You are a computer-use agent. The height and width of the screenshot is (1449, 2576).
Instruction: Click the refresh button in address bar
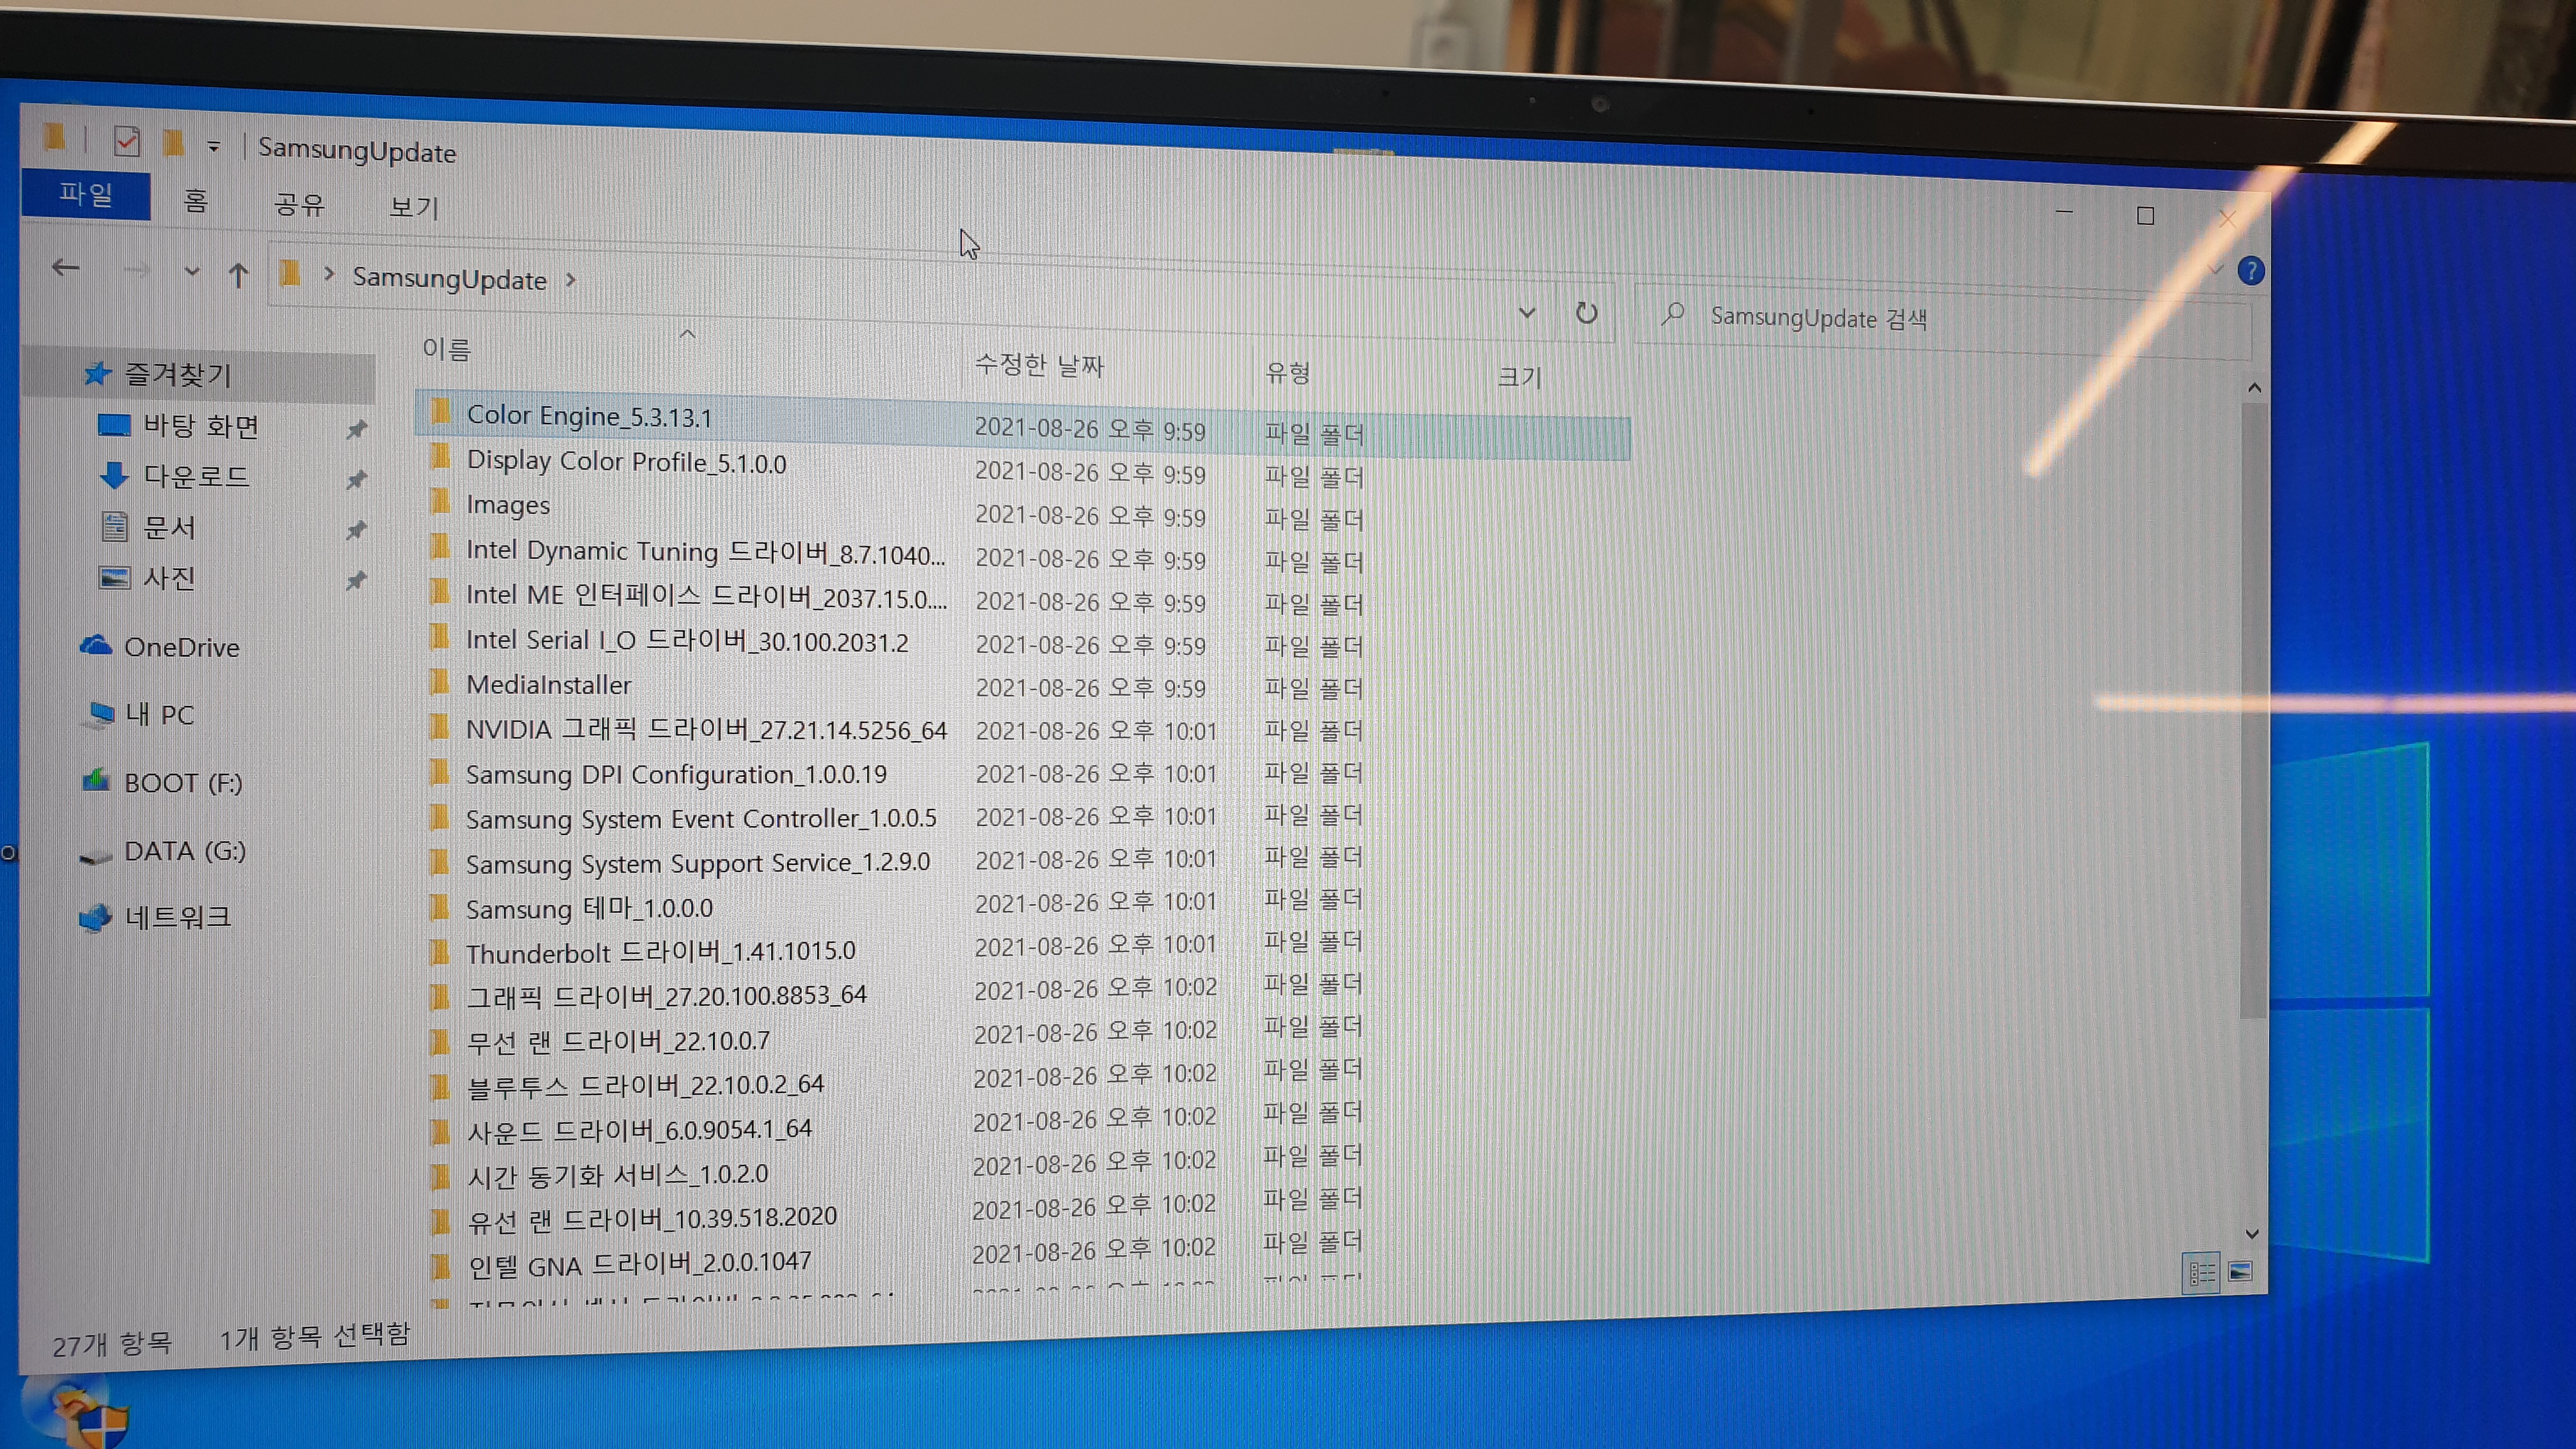[1586, 314]
